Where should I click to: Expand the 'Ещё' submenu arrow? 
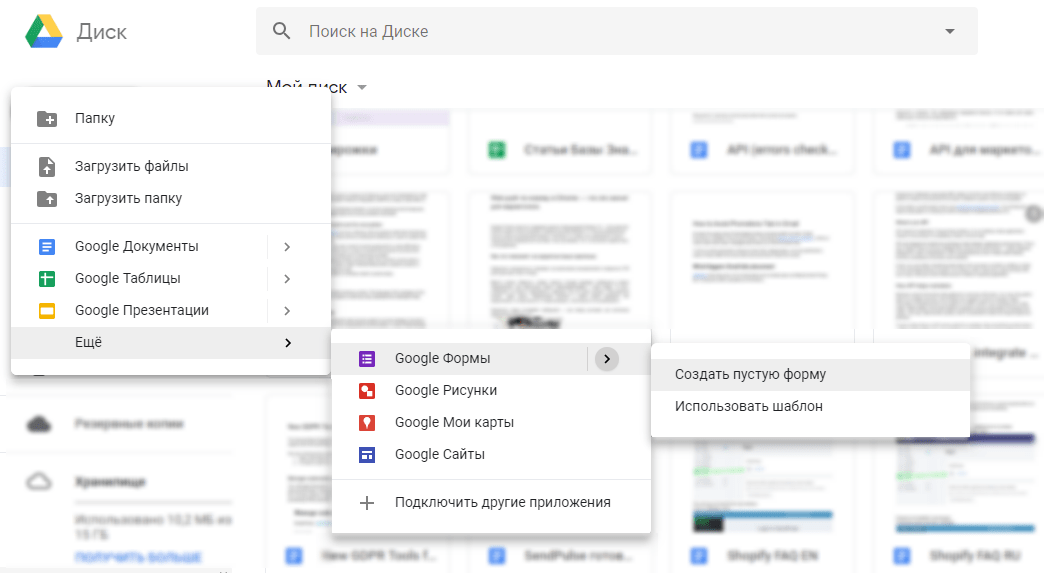288,343
